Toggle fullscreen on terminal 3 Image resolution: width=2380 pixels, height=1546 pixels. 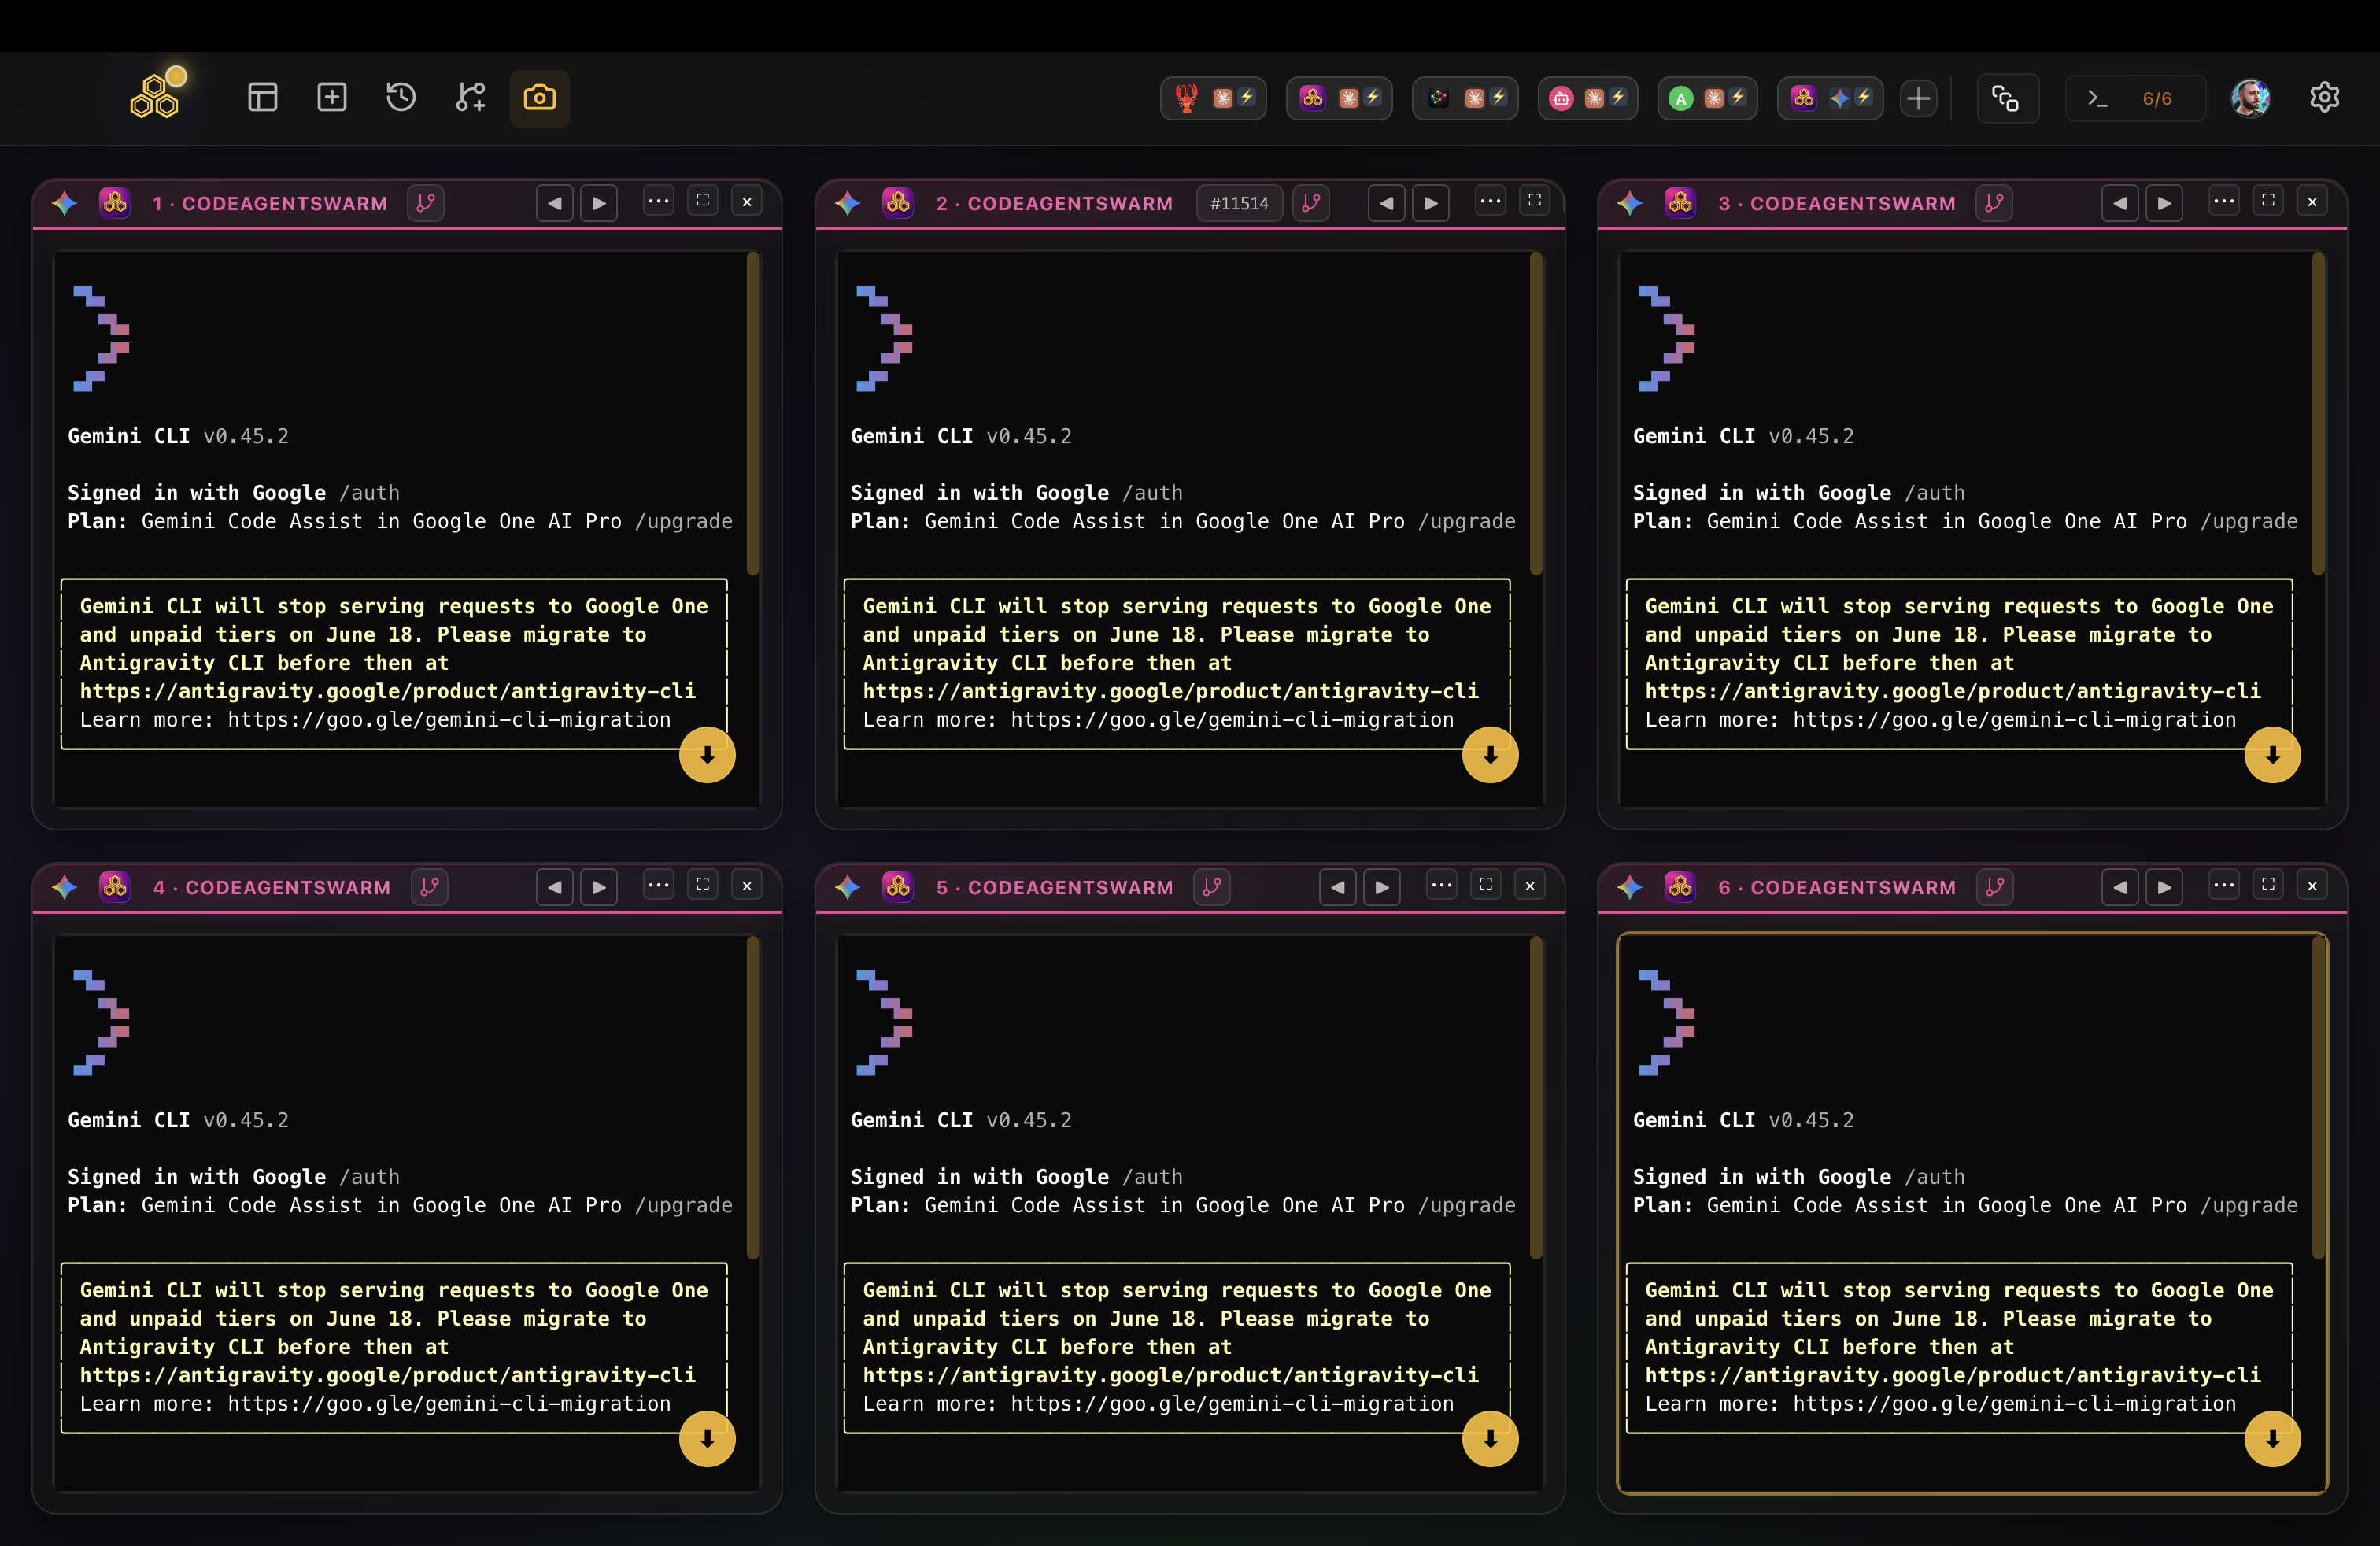[2268, 201]
